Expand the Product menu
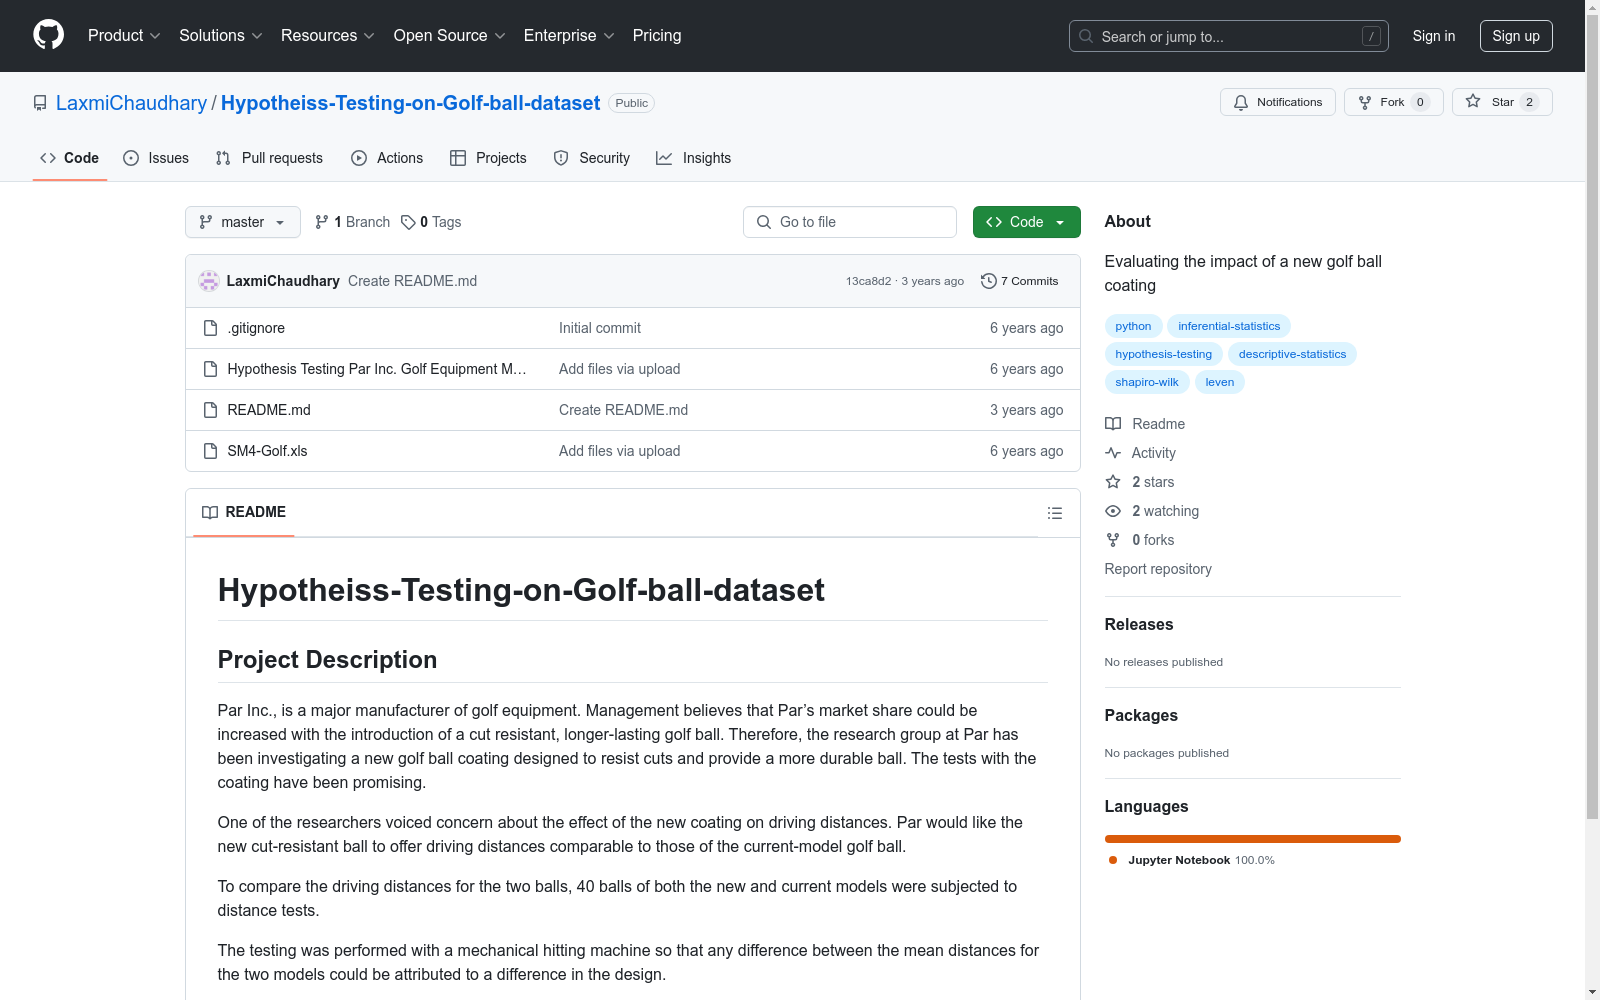Screen dimensions: 1600x1000 (x=124, y=36)
